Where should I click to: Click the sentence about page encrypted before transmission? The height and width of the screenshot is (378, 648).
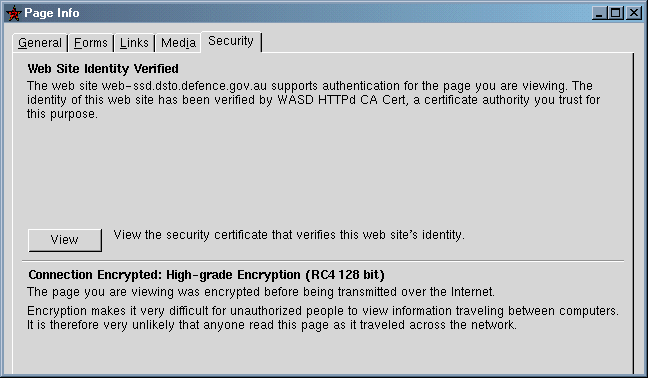pyautogui.click(x=261, y=292)
